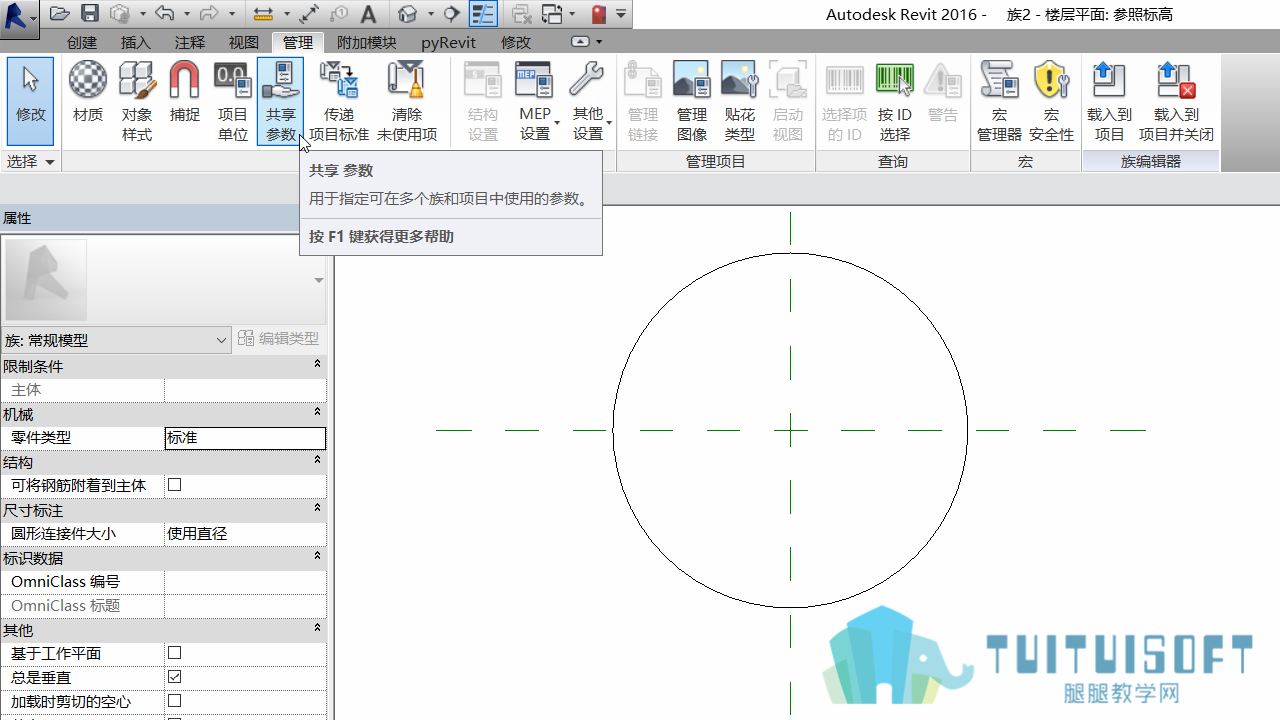Switch to the pyRevit tab
1280x720 pixels.
pos(449,42)
